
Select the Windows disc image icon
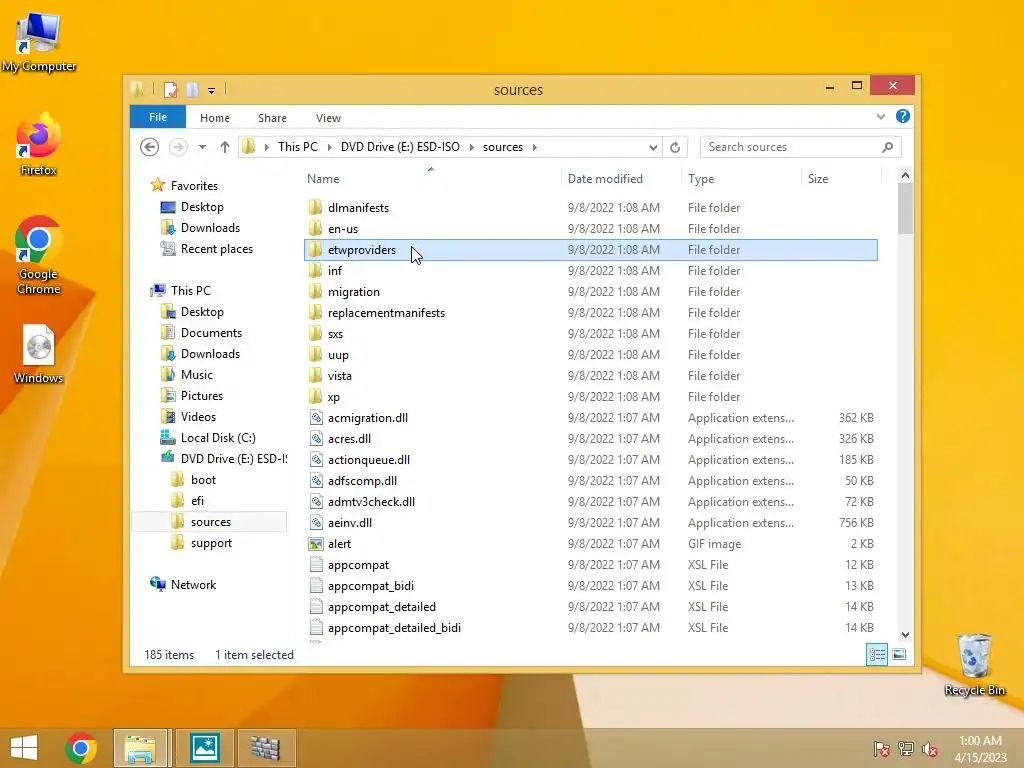click(x=39, y=355)
